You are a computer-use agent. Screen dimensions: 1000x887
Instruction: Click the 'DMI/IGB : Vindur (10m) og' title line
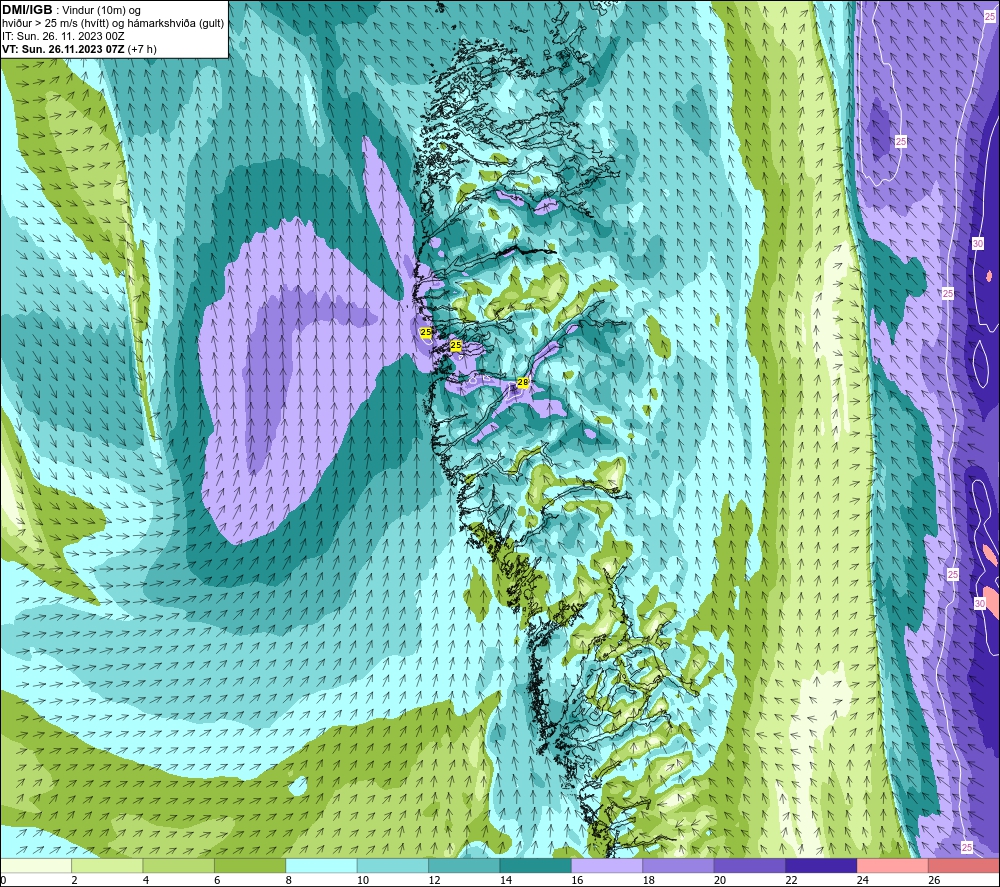pyautogui.click(x=71, y=10)
